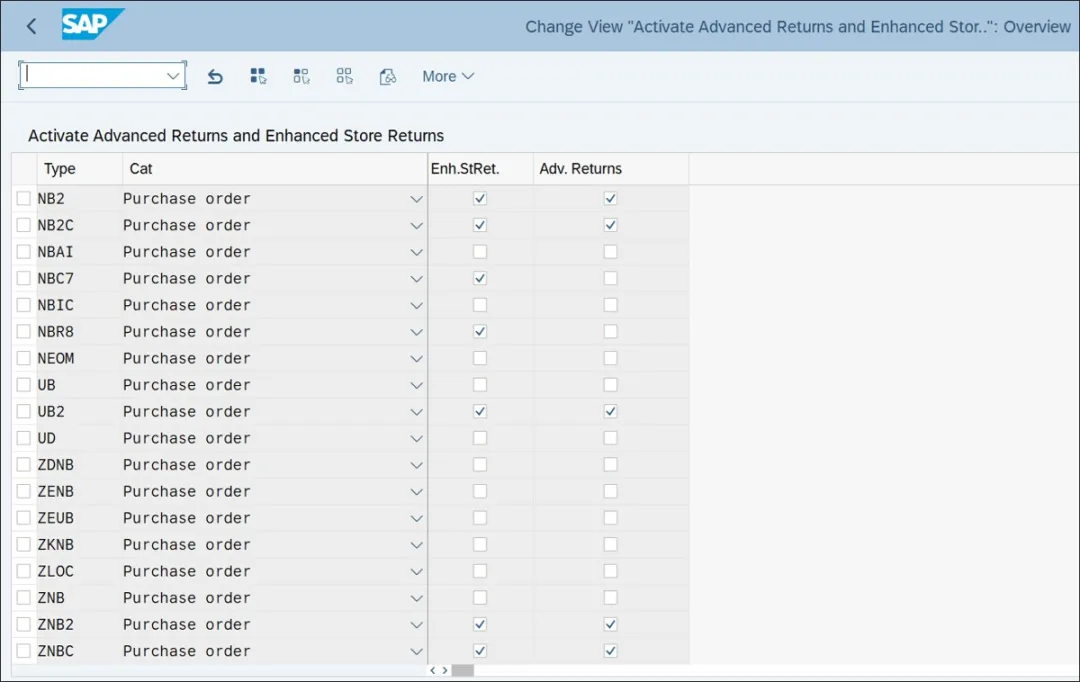The image size is (1080, 682).
Task: Click the display/glasses document toolbar icon
Action: point(388,76)
